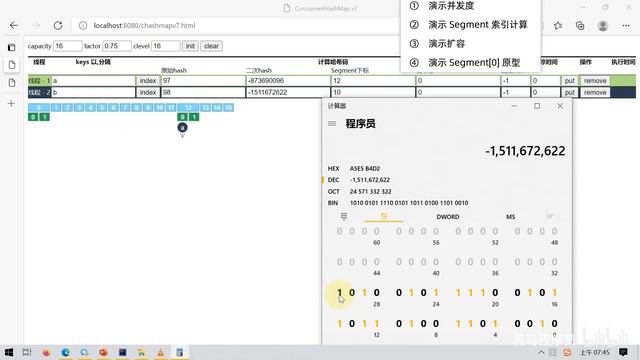Click remove button in thread 1 row
Image resolution: width=640 pixels, height=360 pixels.
click(595, 81)
